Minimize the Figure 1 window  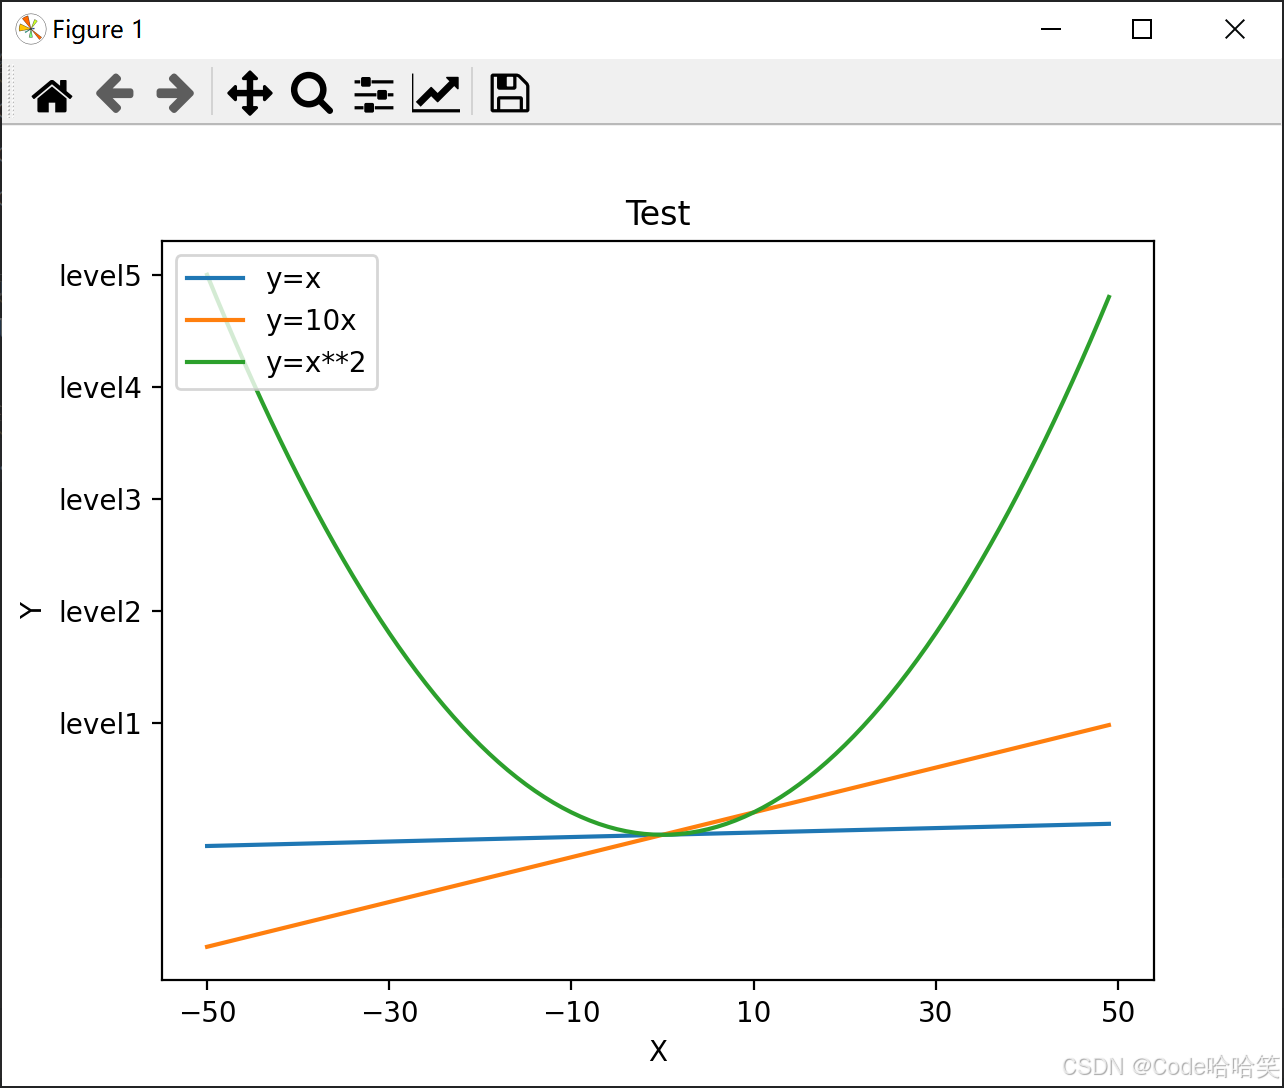[x=1050, y=30]
